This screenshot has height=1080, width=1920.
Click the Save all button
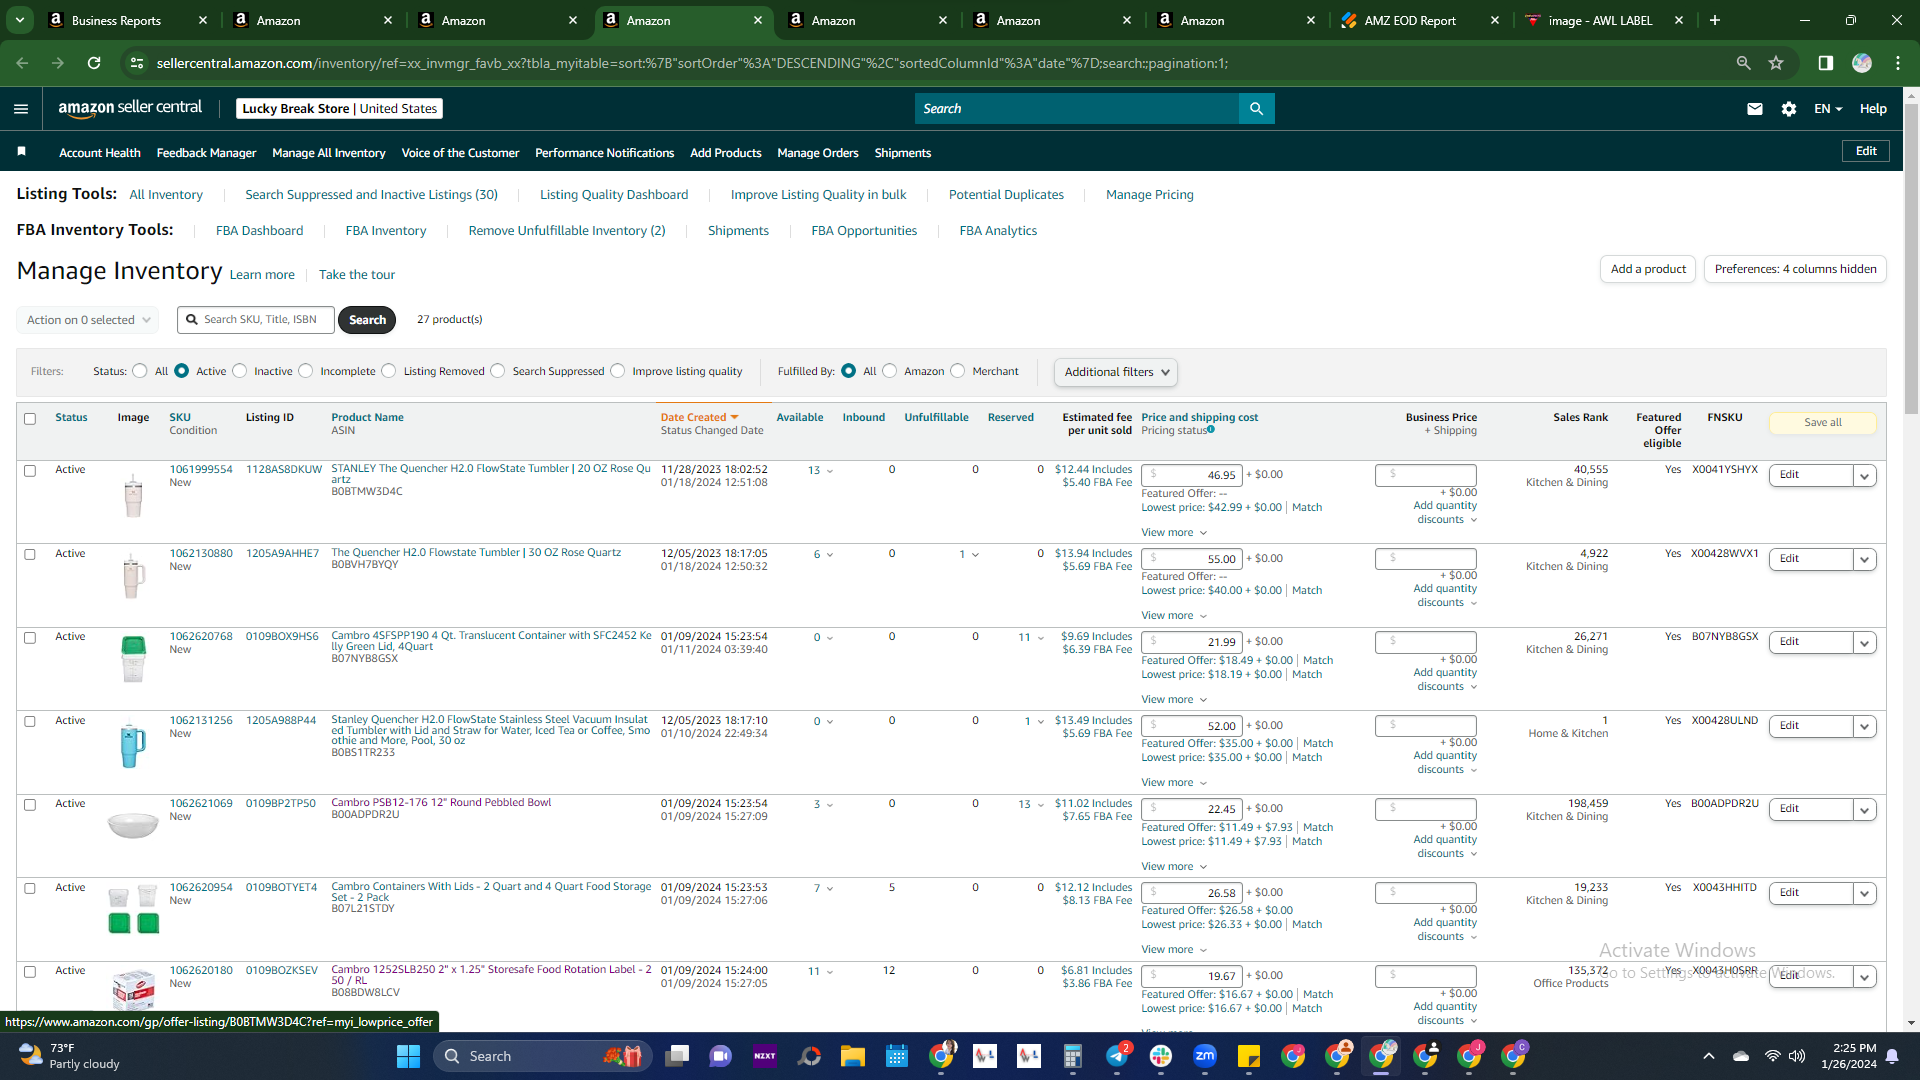(1822, 423)
